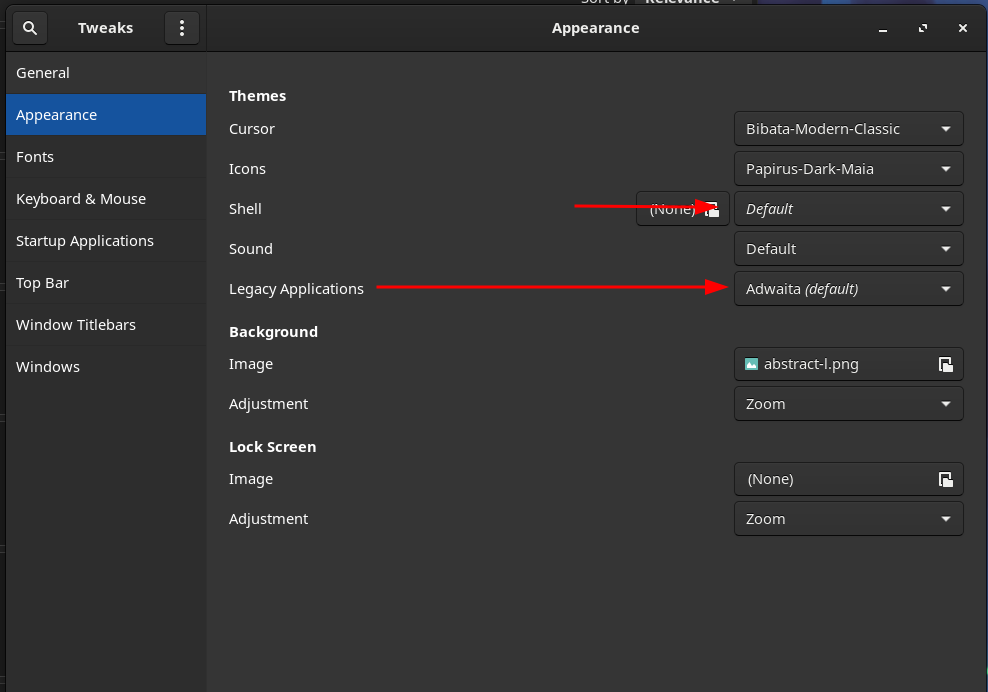Click the abstract-l.png image thumbnail
The image size is (988, 692).
[x=751, y=364]
